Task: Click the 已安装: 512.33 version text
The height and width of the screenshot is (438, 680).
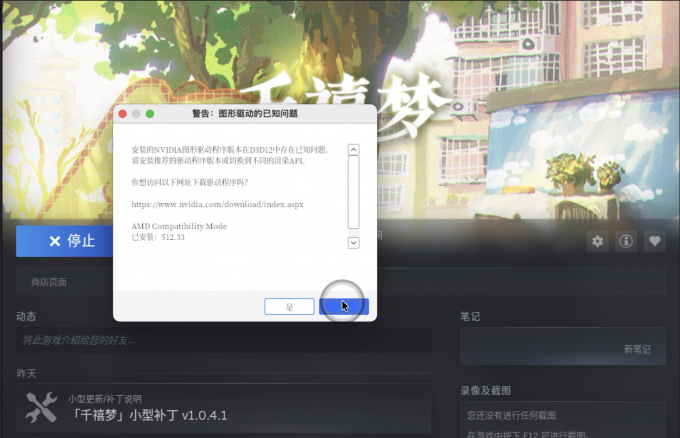Action: click(x=158, y=237)
